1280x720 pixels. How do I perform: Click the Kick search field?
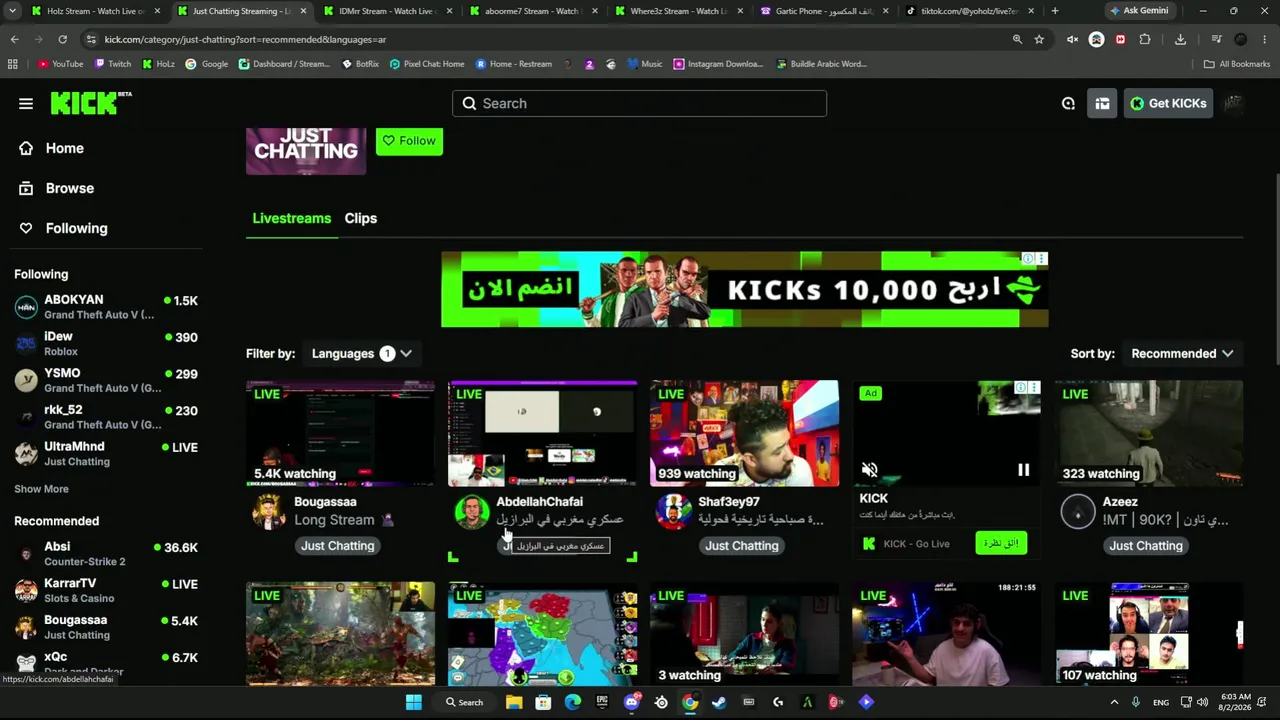tap(639, 103)
